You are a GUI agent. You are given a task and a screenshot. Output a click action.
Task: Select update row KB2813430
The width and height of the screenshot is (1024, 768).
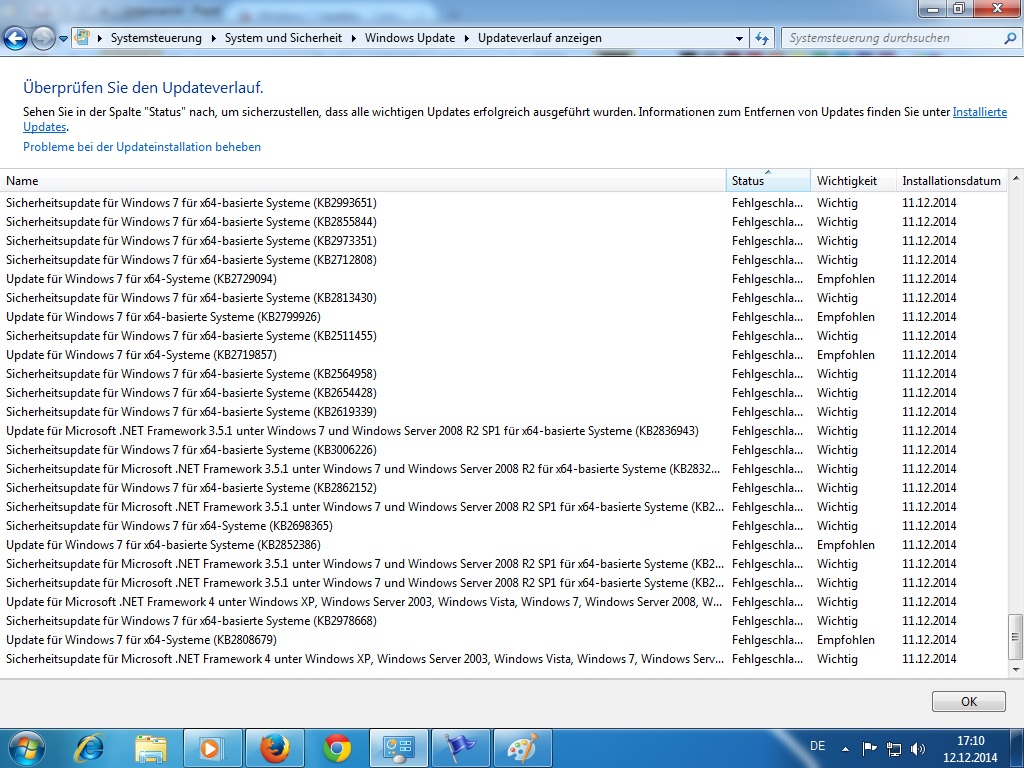504,298
